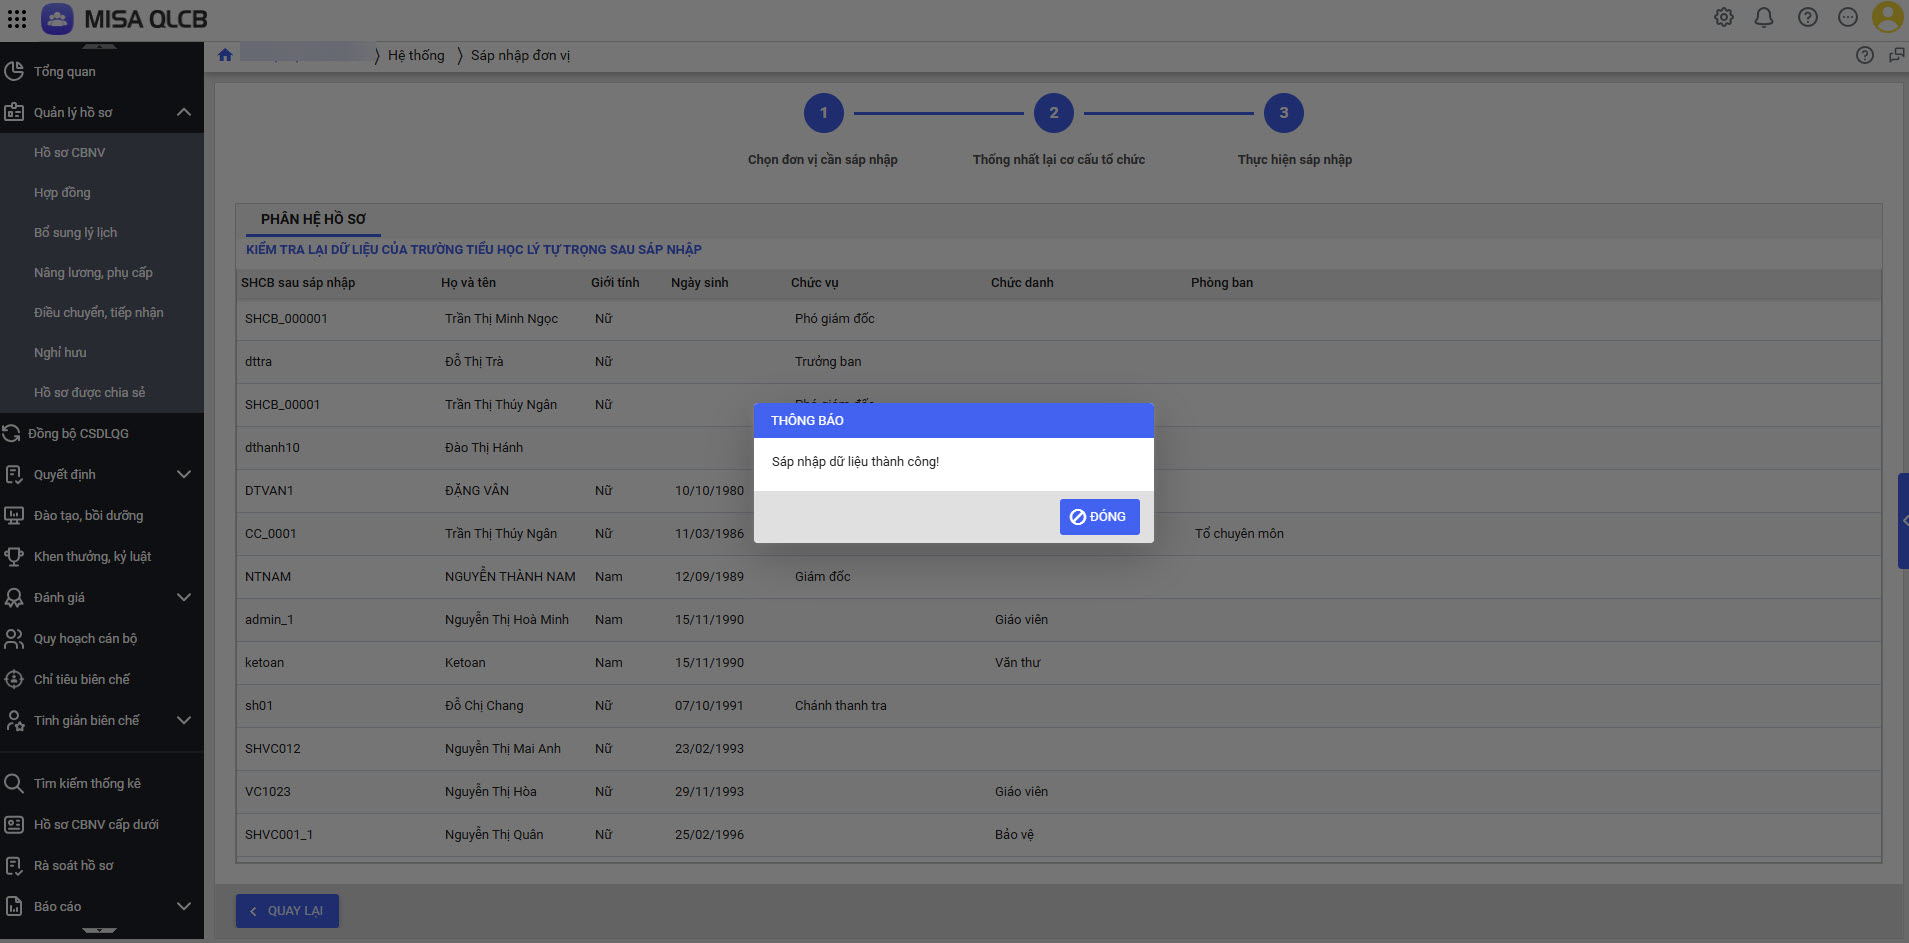The height and width of the screenshot is (943, 1909).
Task: Click step 2 circle in wizard
Action: 1054,113
